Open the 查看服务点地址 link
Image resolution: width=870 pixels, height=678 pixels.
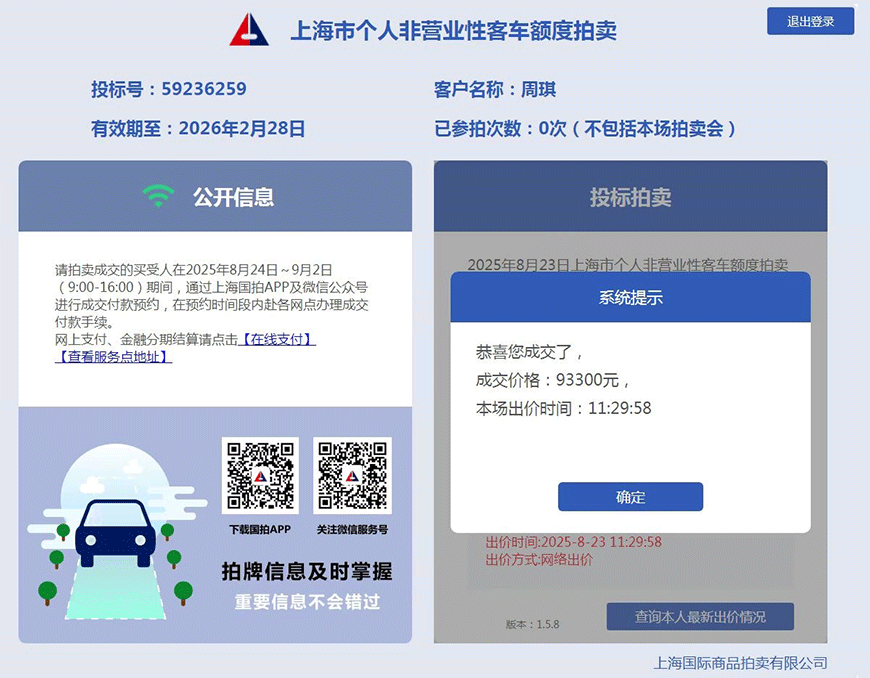[114, 357]
